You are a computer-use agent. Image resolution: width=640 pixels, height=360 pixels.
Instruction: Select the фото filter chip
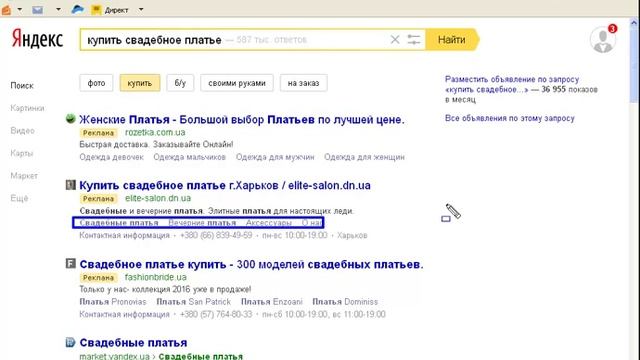96,83
